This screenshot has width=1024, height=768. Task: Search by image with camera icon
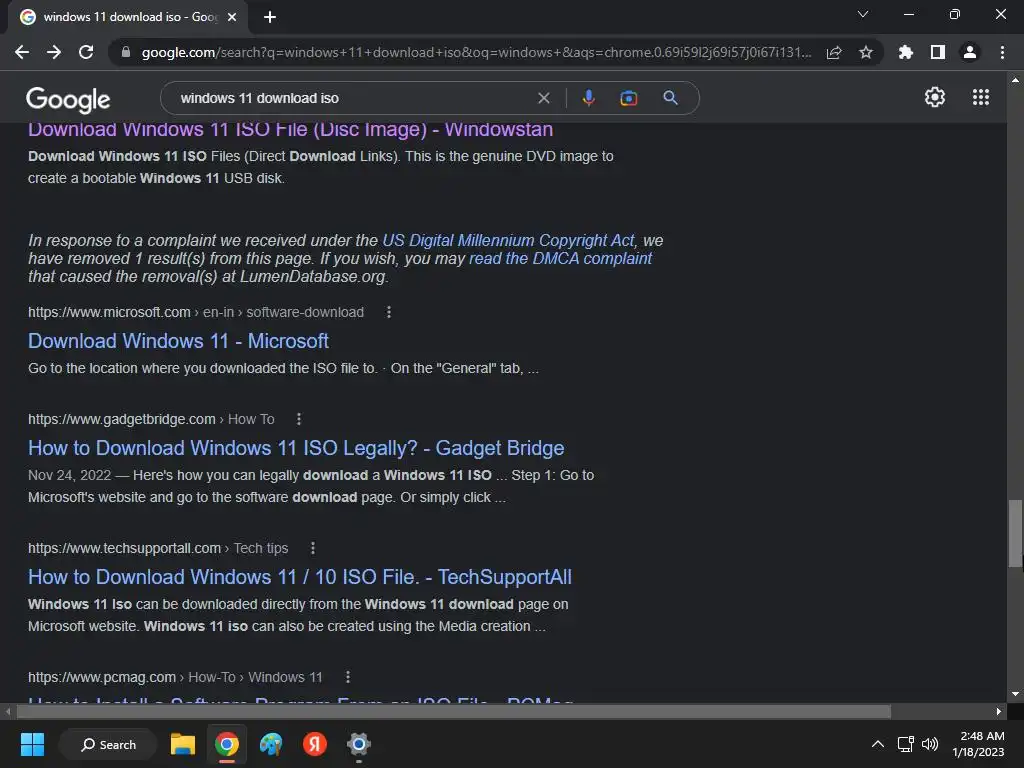coord(628,98)
